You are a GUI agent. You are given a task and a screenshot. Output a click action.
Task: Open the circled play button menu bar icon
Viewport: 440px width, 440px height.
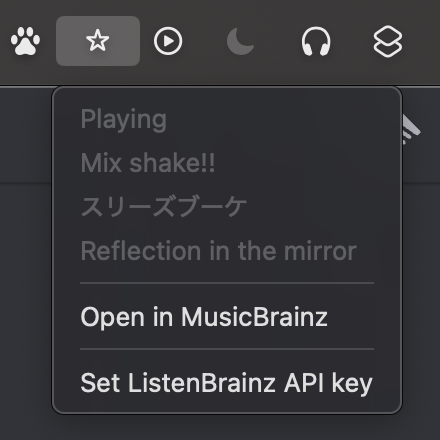click(168, 41)
